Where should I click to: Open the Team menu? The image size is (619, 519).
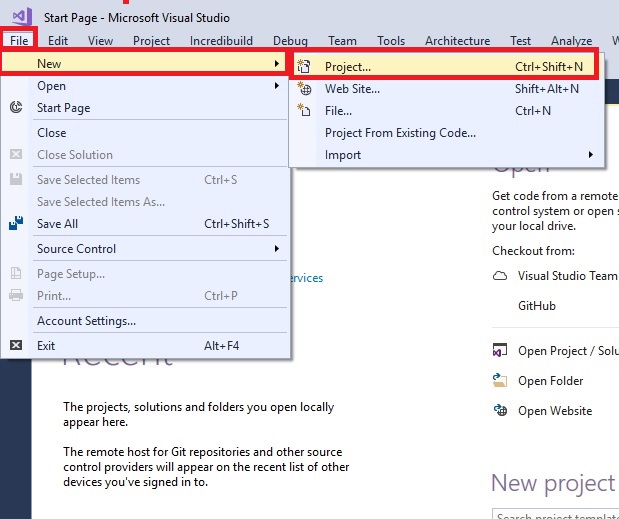coord(342,40)
